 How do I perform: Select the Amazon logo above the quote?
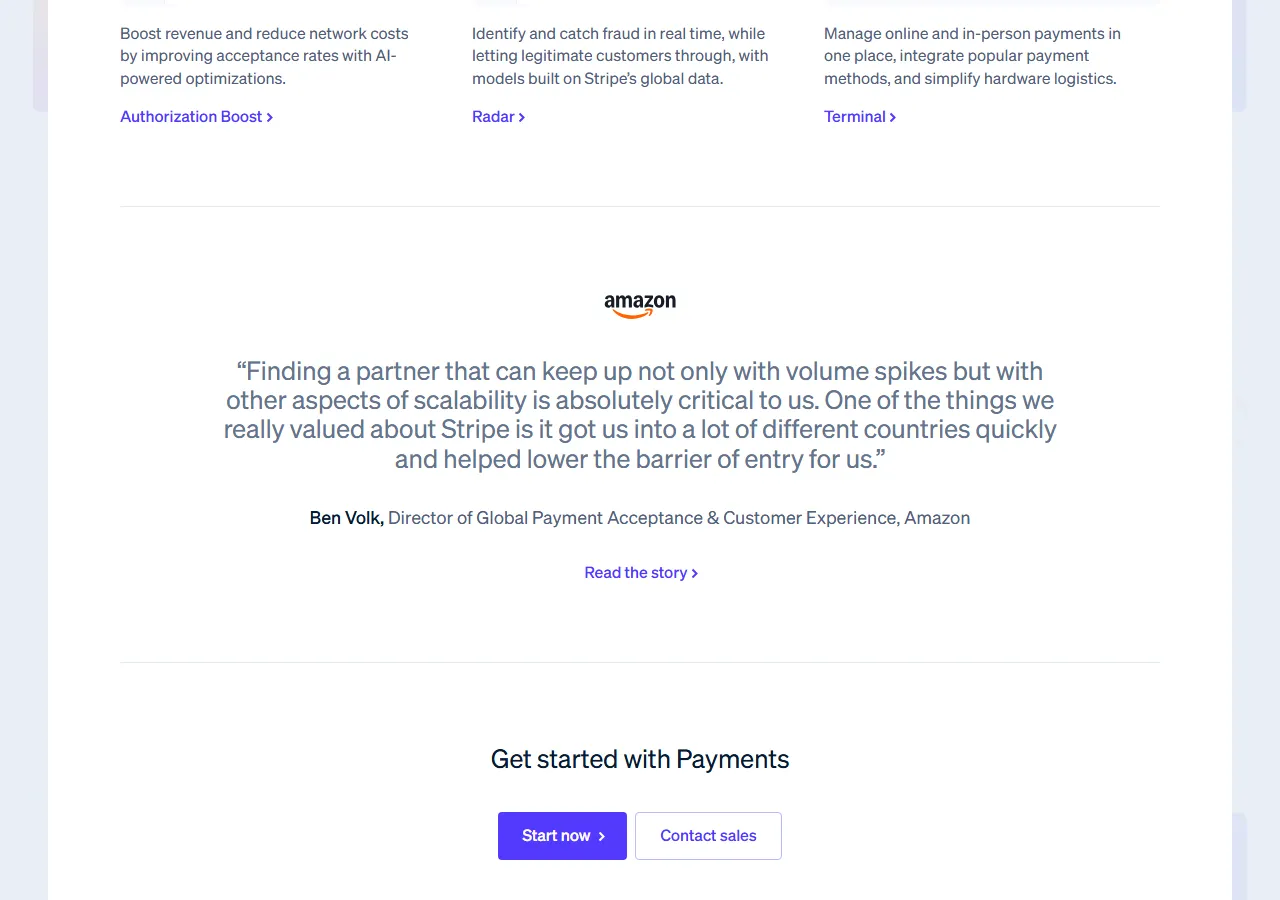[640, 305]
